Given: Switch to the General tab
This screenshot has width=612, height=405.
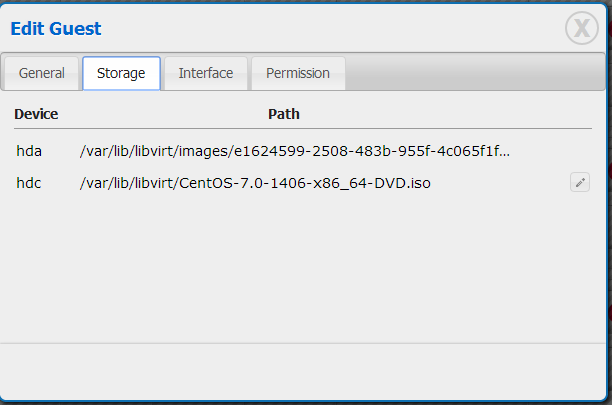Looking at the screenshot, I should coord(42,73).
